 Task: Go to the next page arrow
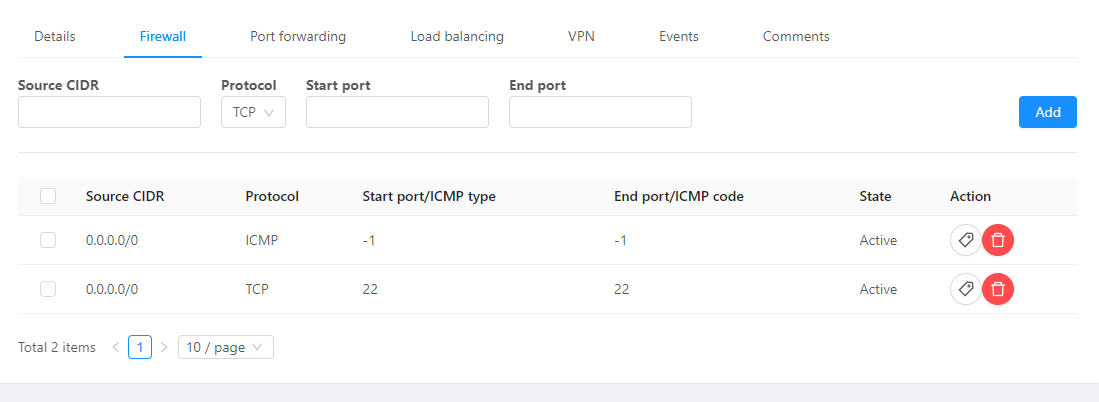[164, 347]
